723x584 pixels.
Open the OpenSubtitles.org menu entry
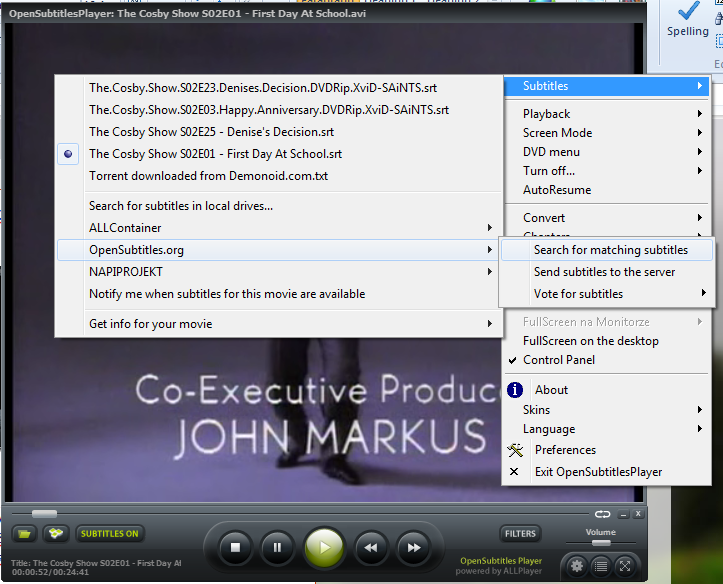tap(279, 250)
